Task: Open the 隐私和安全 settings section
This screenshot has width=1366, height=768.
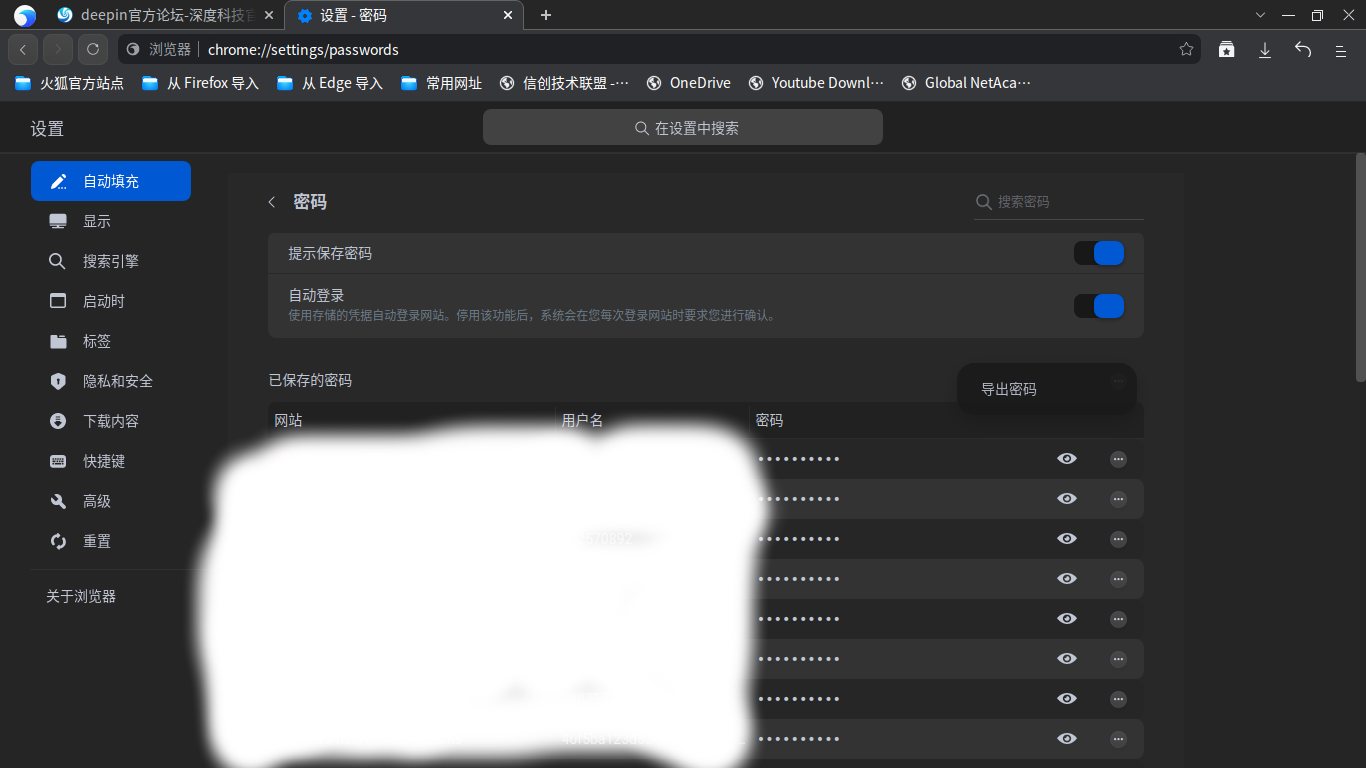Action: [x=117, y=381]
